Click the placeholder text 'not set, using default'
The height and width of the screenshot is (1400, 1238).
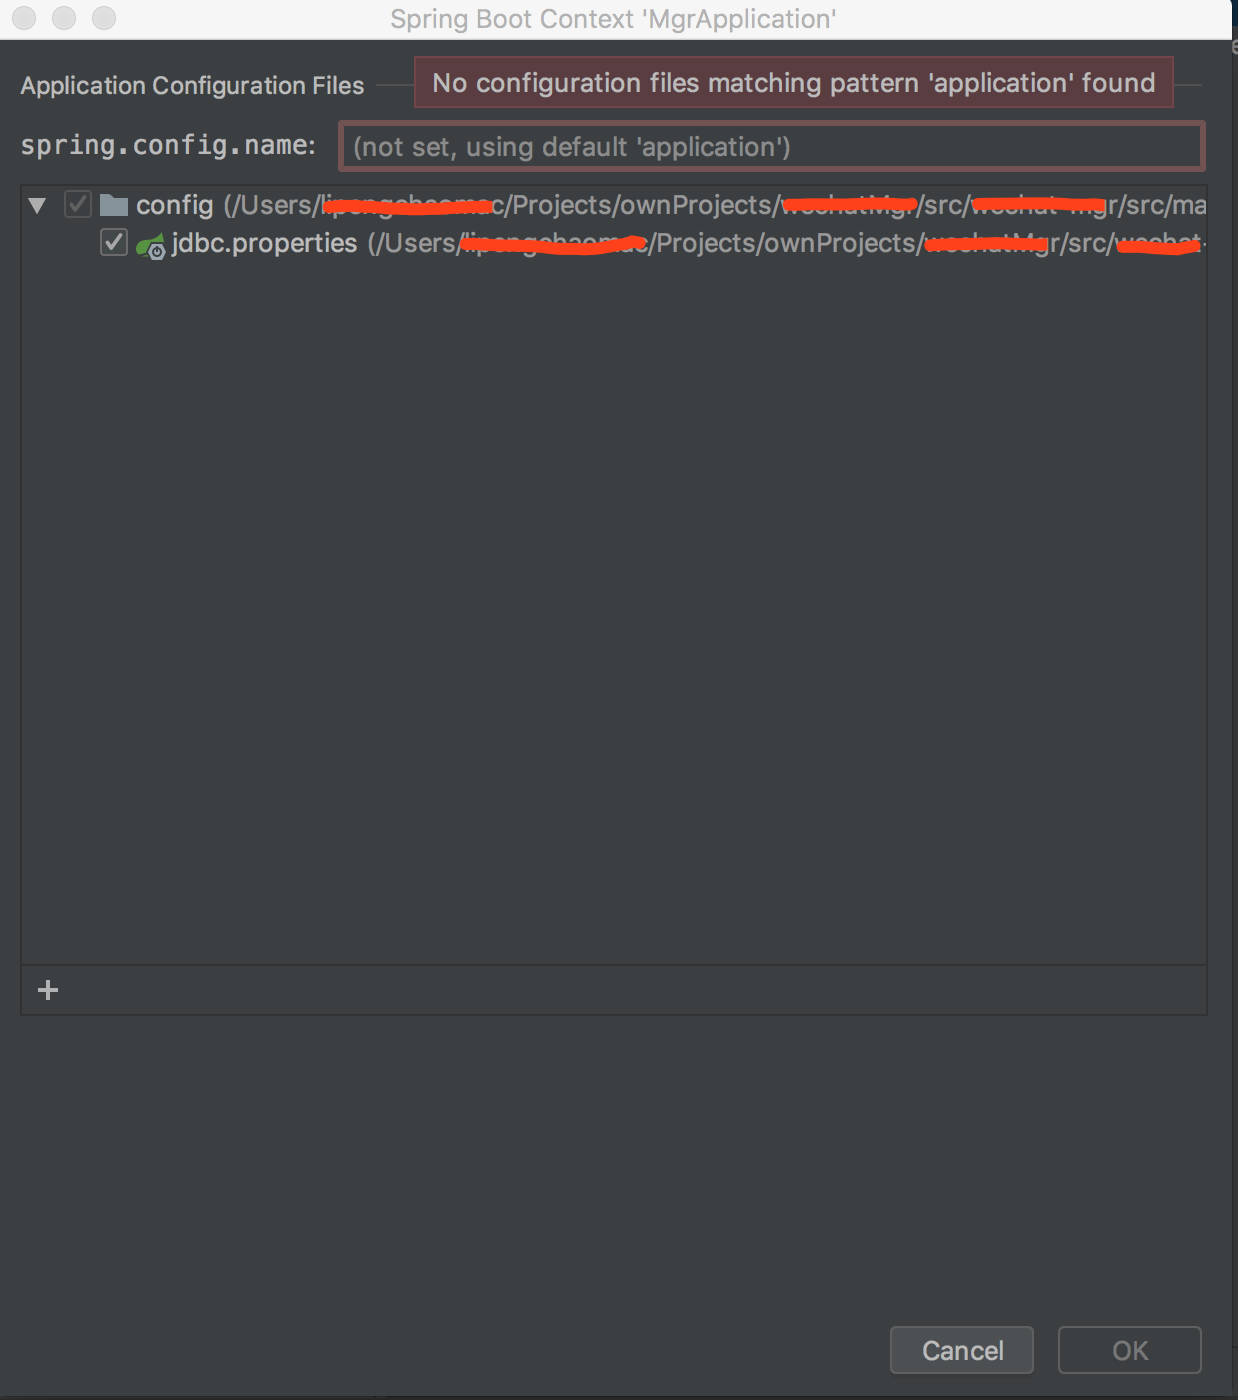(x=570, y=146)
